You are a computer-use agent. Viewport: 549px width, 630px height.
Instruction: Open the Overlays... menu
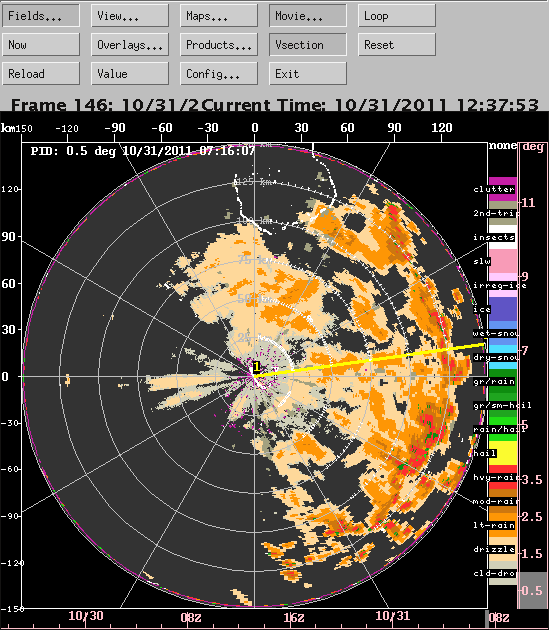click(130, 45)
